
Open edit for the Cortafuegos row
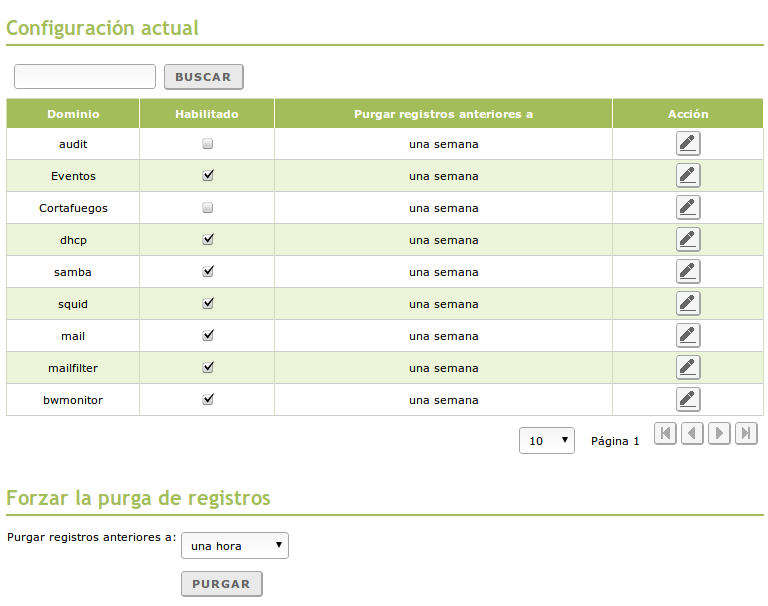pos(688,208)
